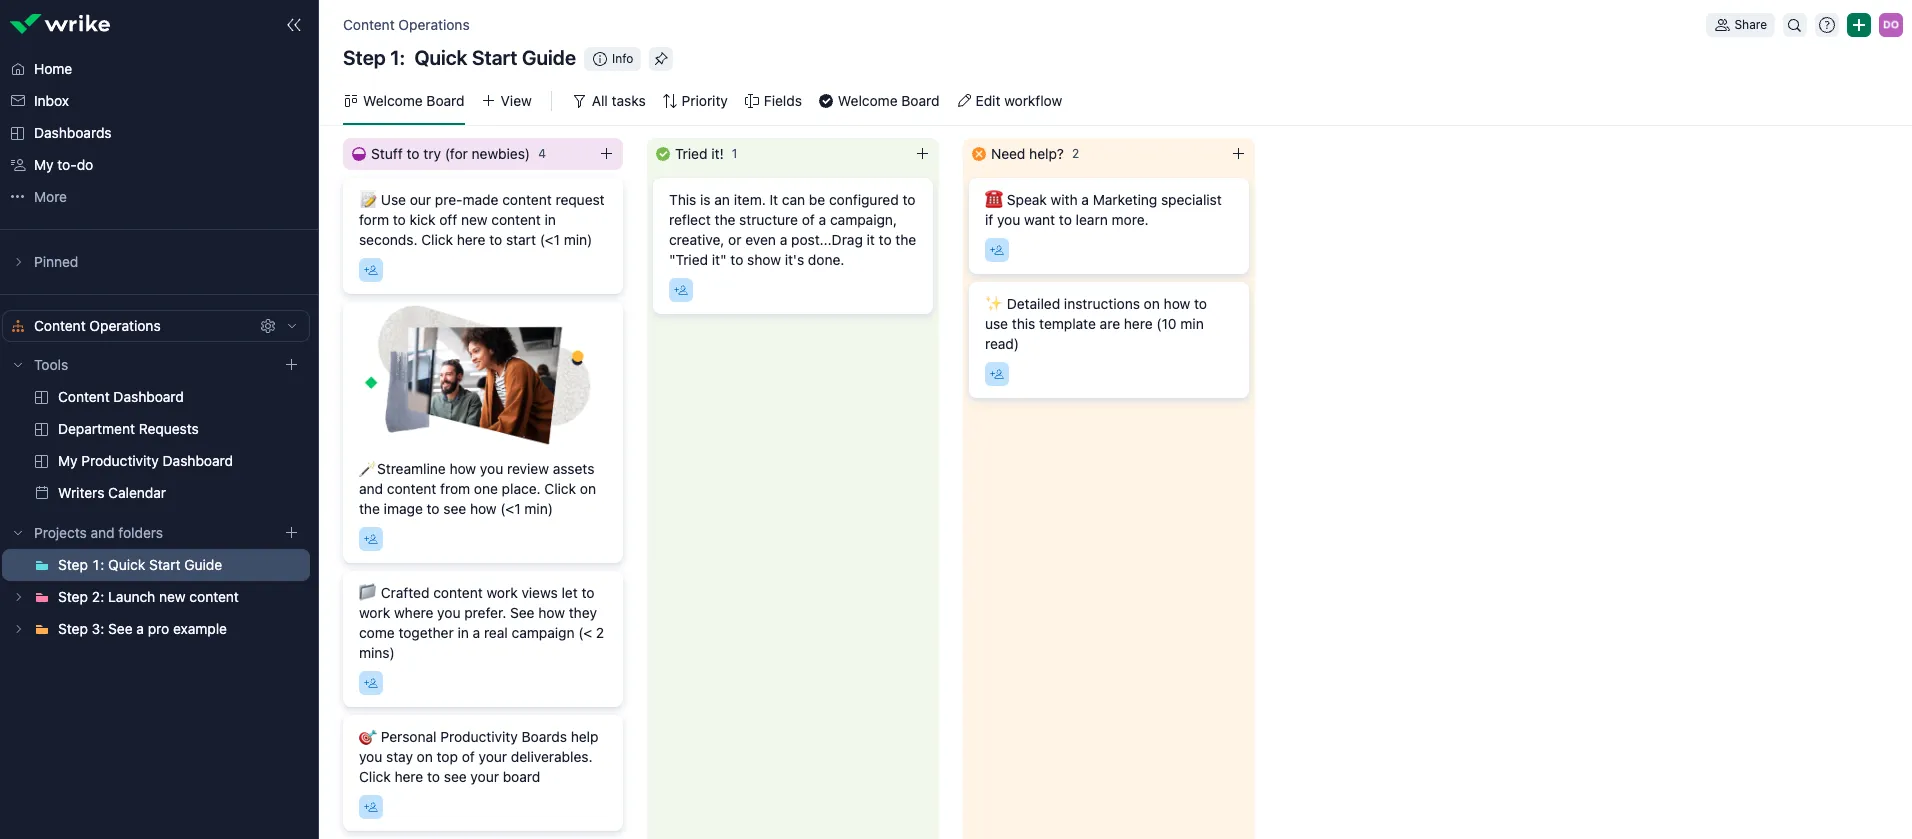The height and width of the screenshot is (839, 1912).
Task: Open Content Dashboard tool
Action: pyautogui.click(x=121, y=397)
